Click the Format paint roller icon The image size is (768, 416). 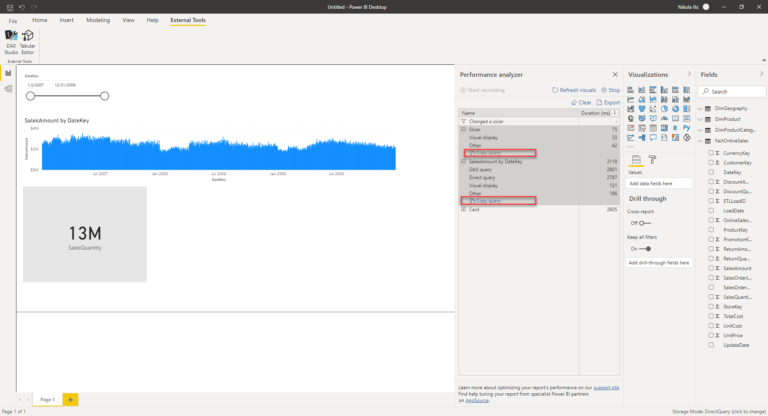tap(651, 159)
